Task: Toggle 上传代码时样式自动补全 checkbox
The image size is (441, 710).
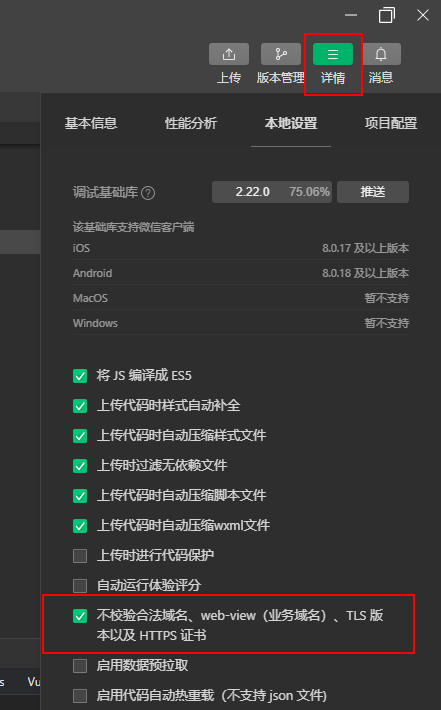Action: (x=80, y=406)
